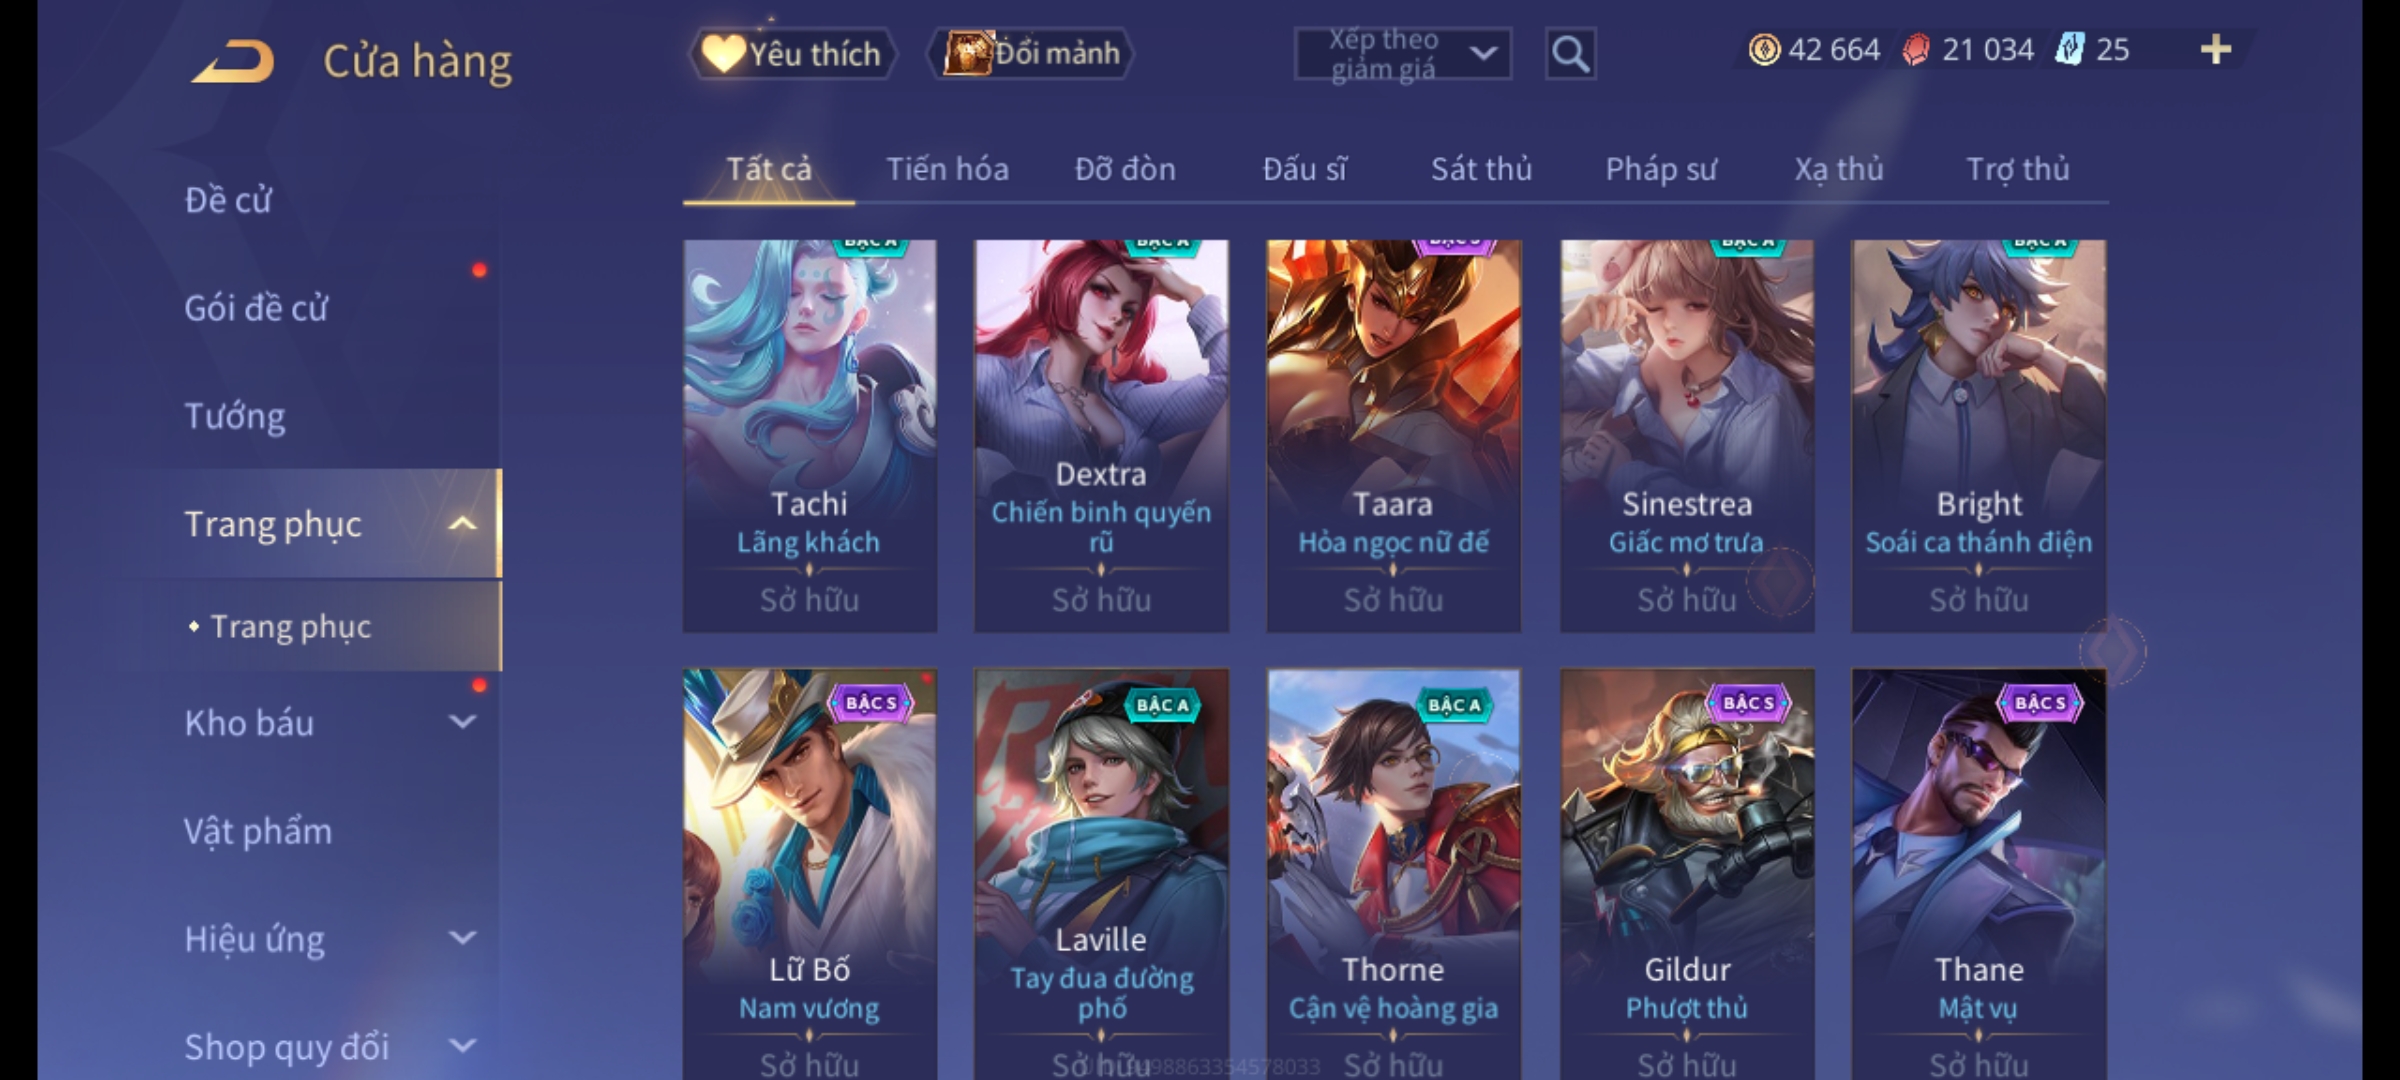Tap the back arrow icon beside Cửa hàng

click(x=233, y=61)
